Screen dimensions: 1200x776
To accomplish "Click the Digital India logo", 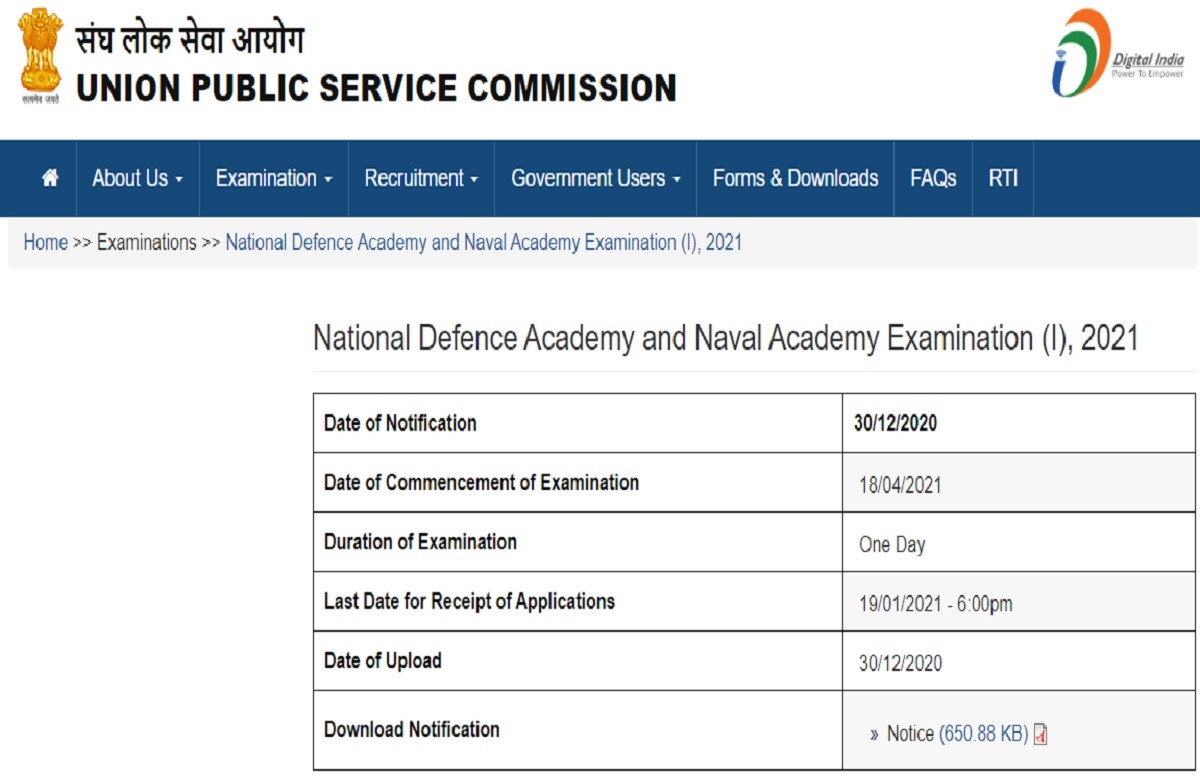I will [1116, 55].
